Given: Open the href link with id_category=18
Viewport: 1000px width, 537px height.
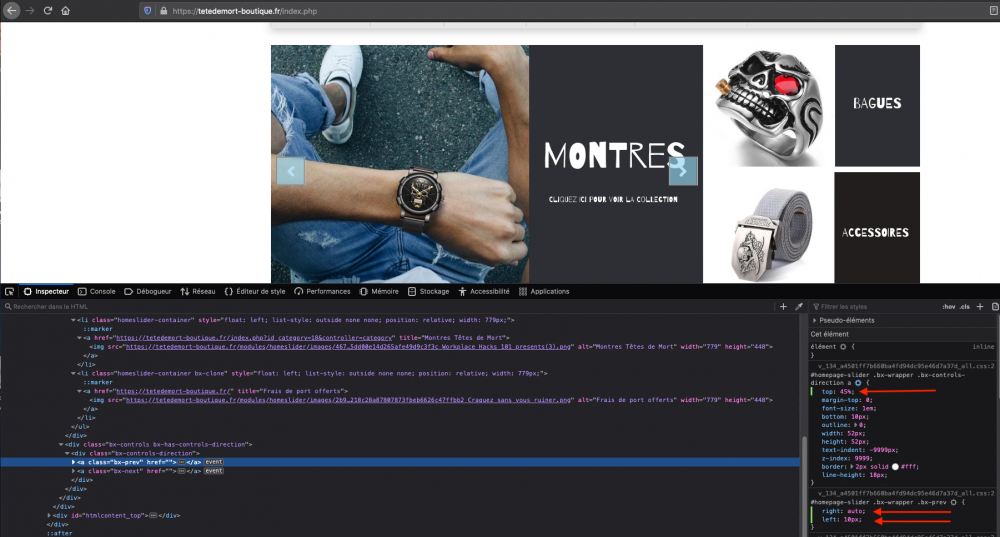Looking at the screenshot, I should coord(254,338).
